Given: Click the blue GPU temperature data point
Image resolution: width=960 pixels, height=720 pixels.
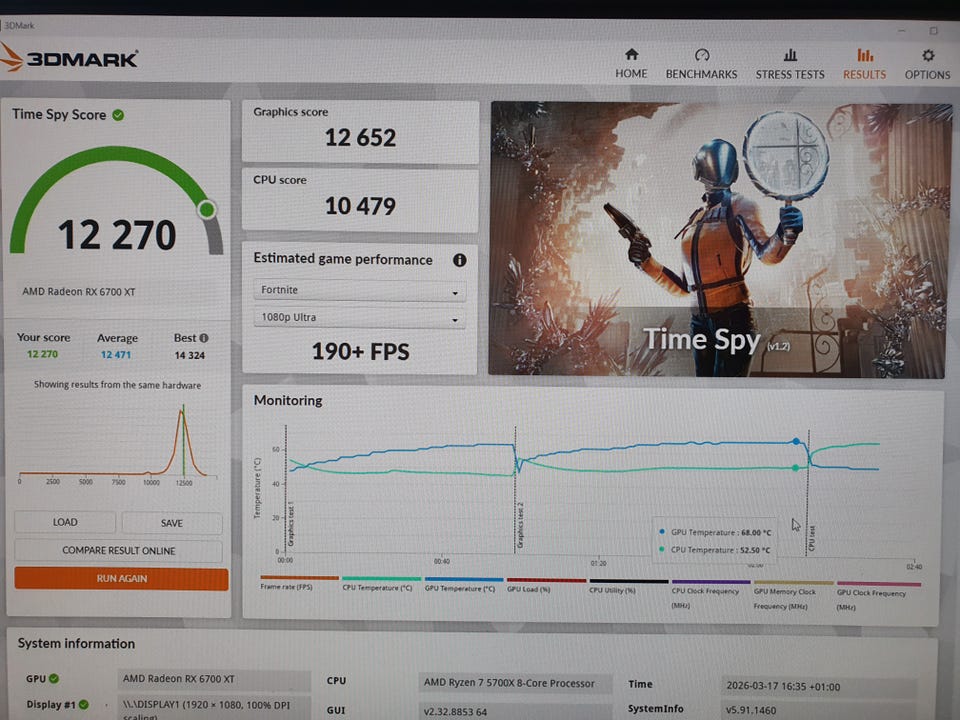Looking at the screenshot, I should 796,441.
